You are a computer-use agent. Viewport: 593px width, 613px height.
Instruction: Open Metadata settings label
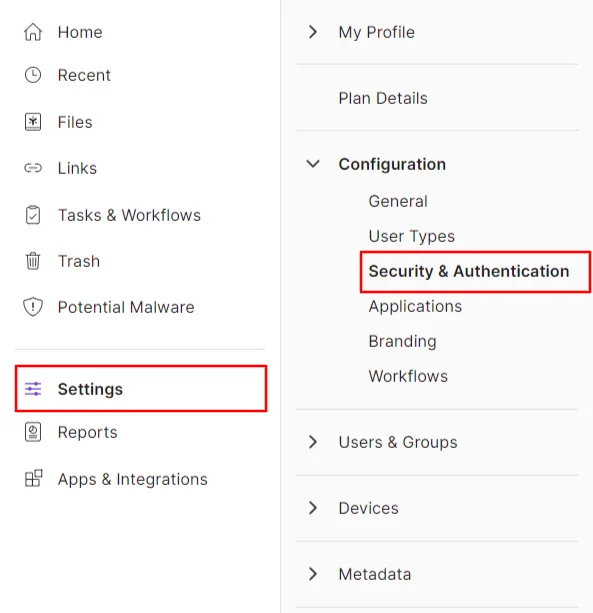pos(375,574)
